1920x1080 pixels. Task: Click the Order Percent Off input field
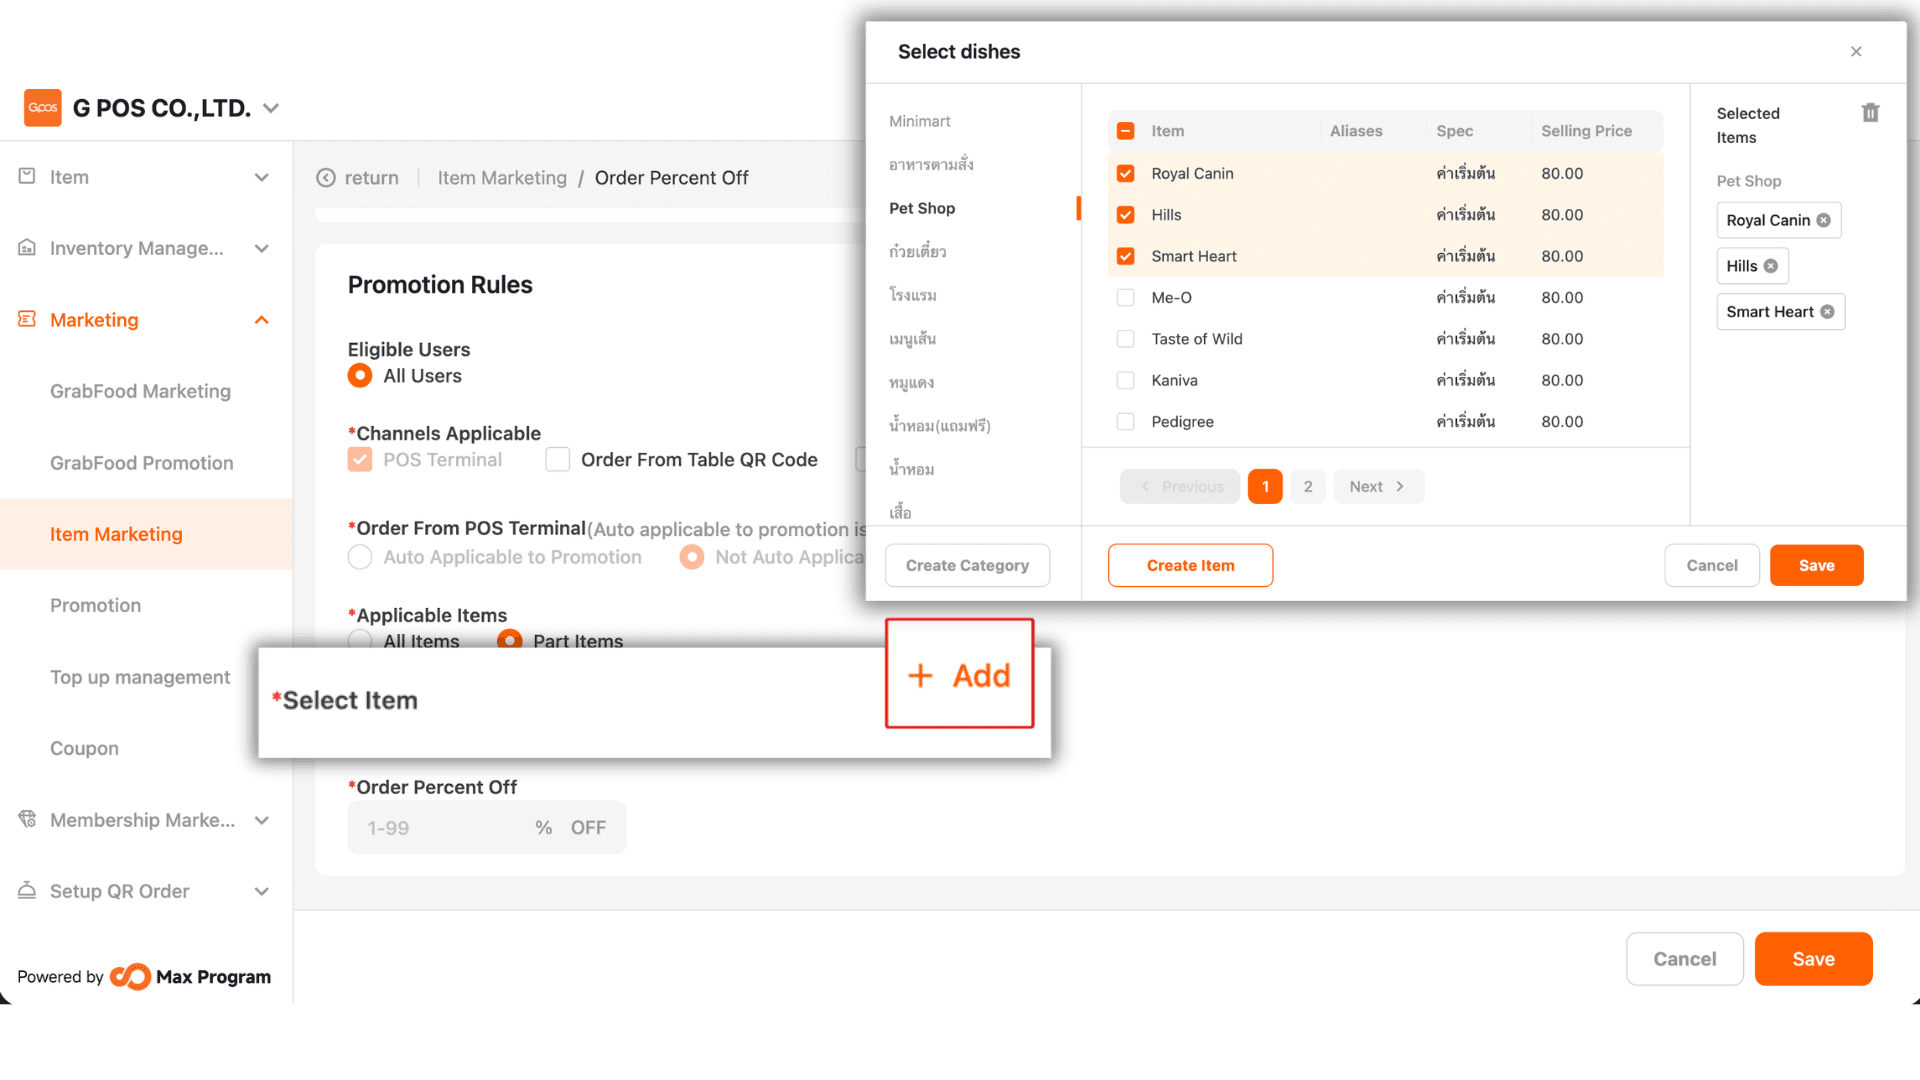pos(486,828)
